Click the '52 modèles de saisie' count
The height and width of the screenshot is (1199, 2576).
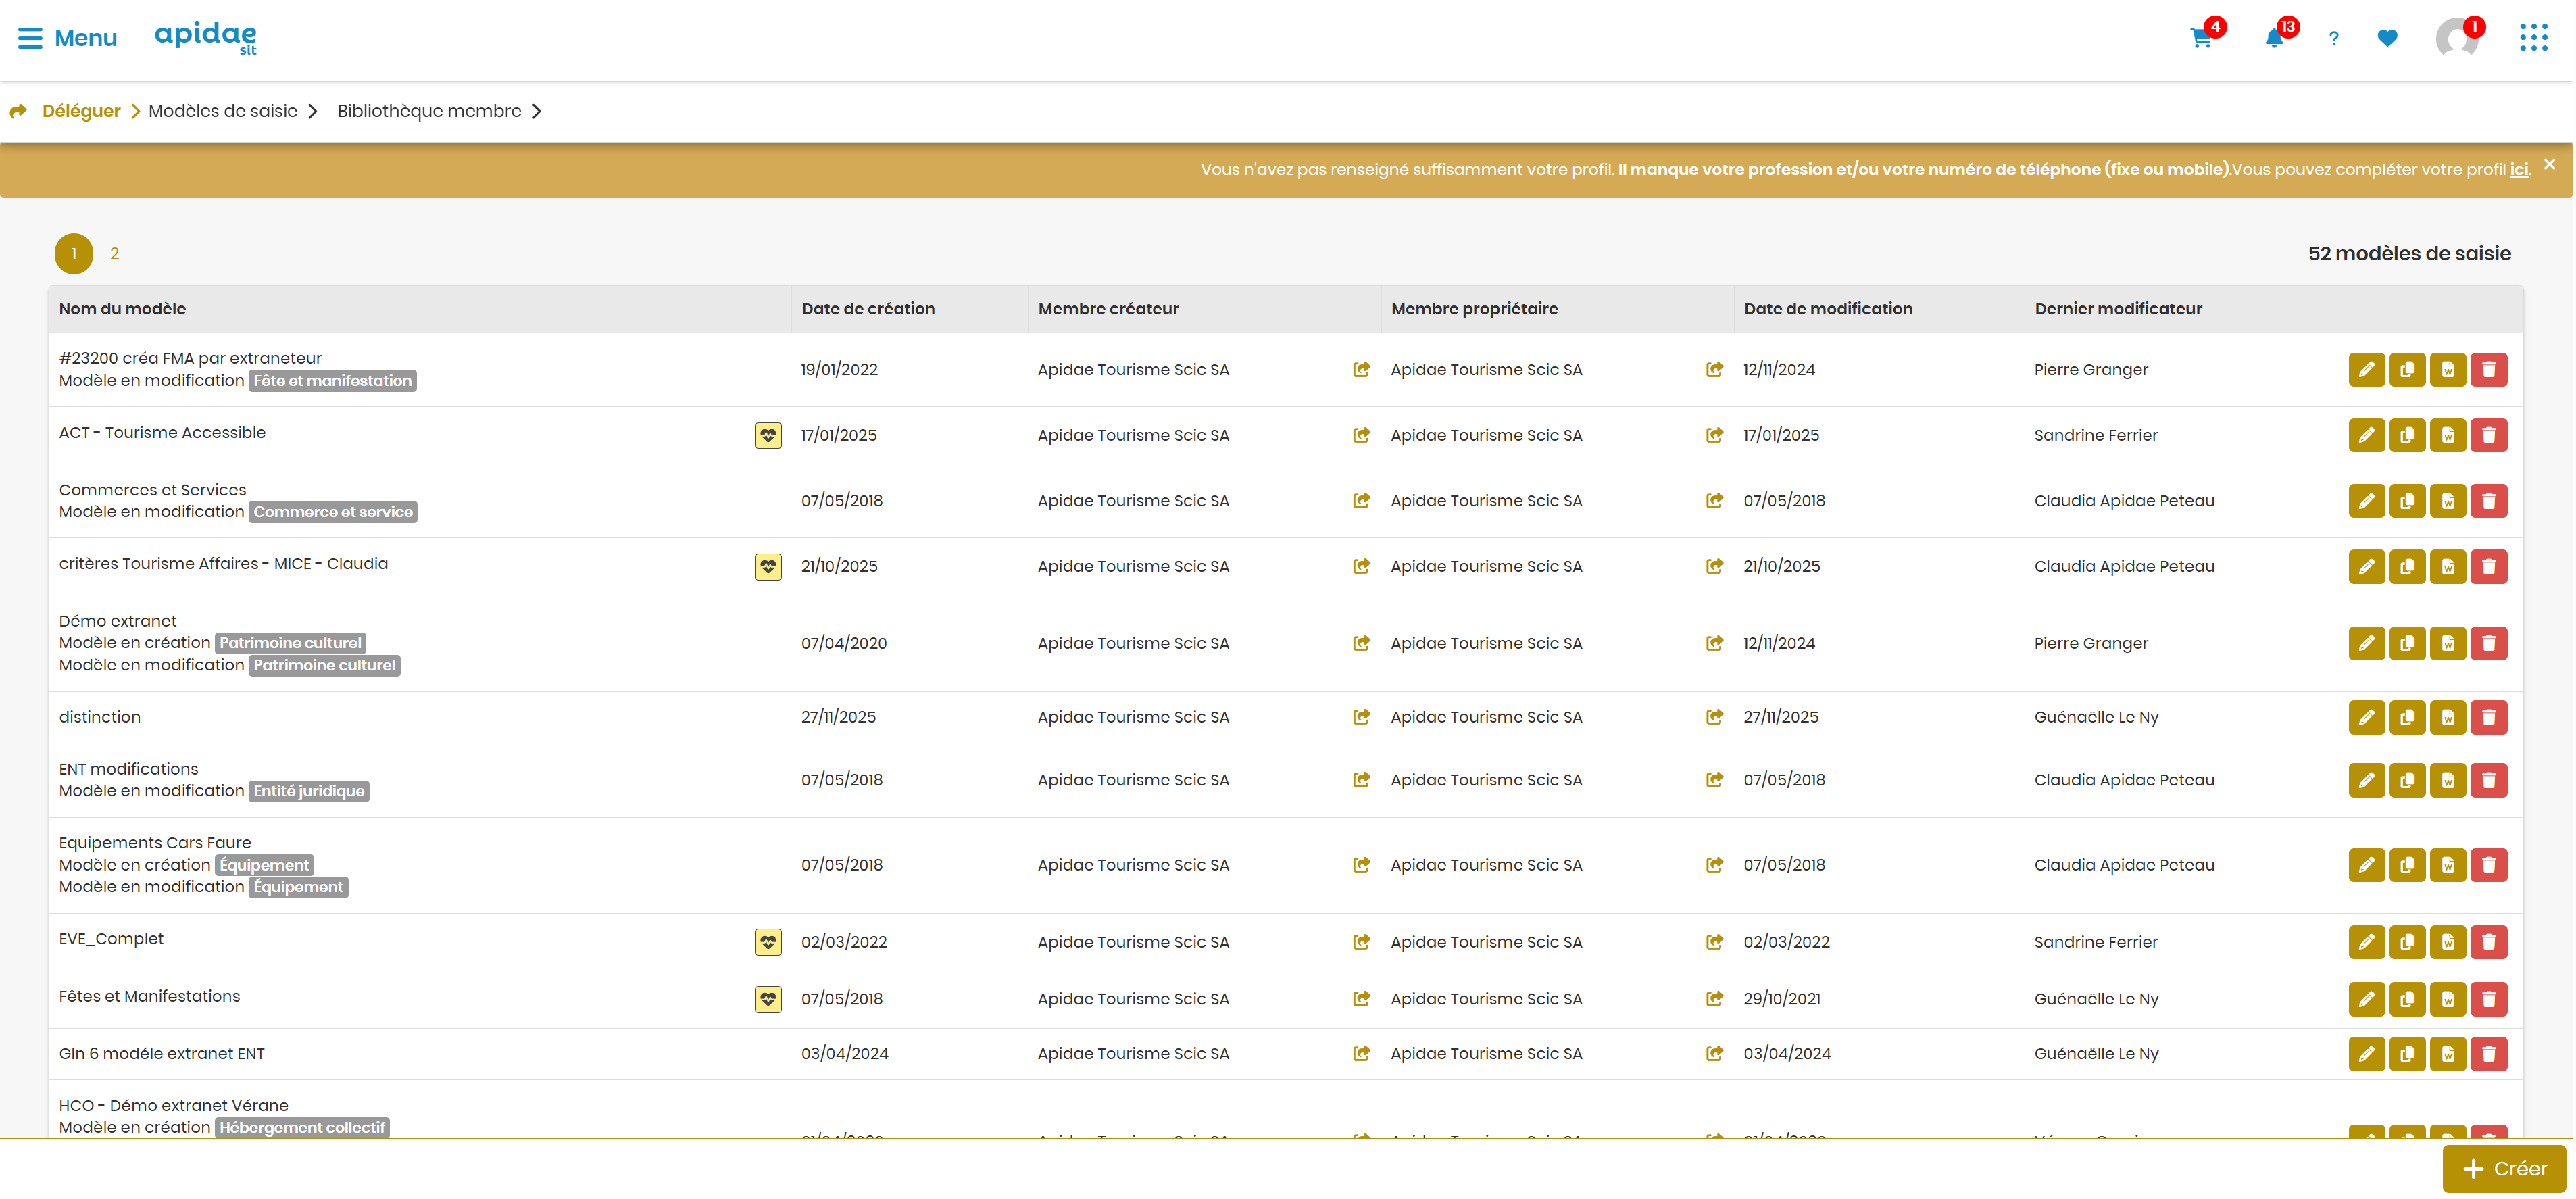(2409, 253)
